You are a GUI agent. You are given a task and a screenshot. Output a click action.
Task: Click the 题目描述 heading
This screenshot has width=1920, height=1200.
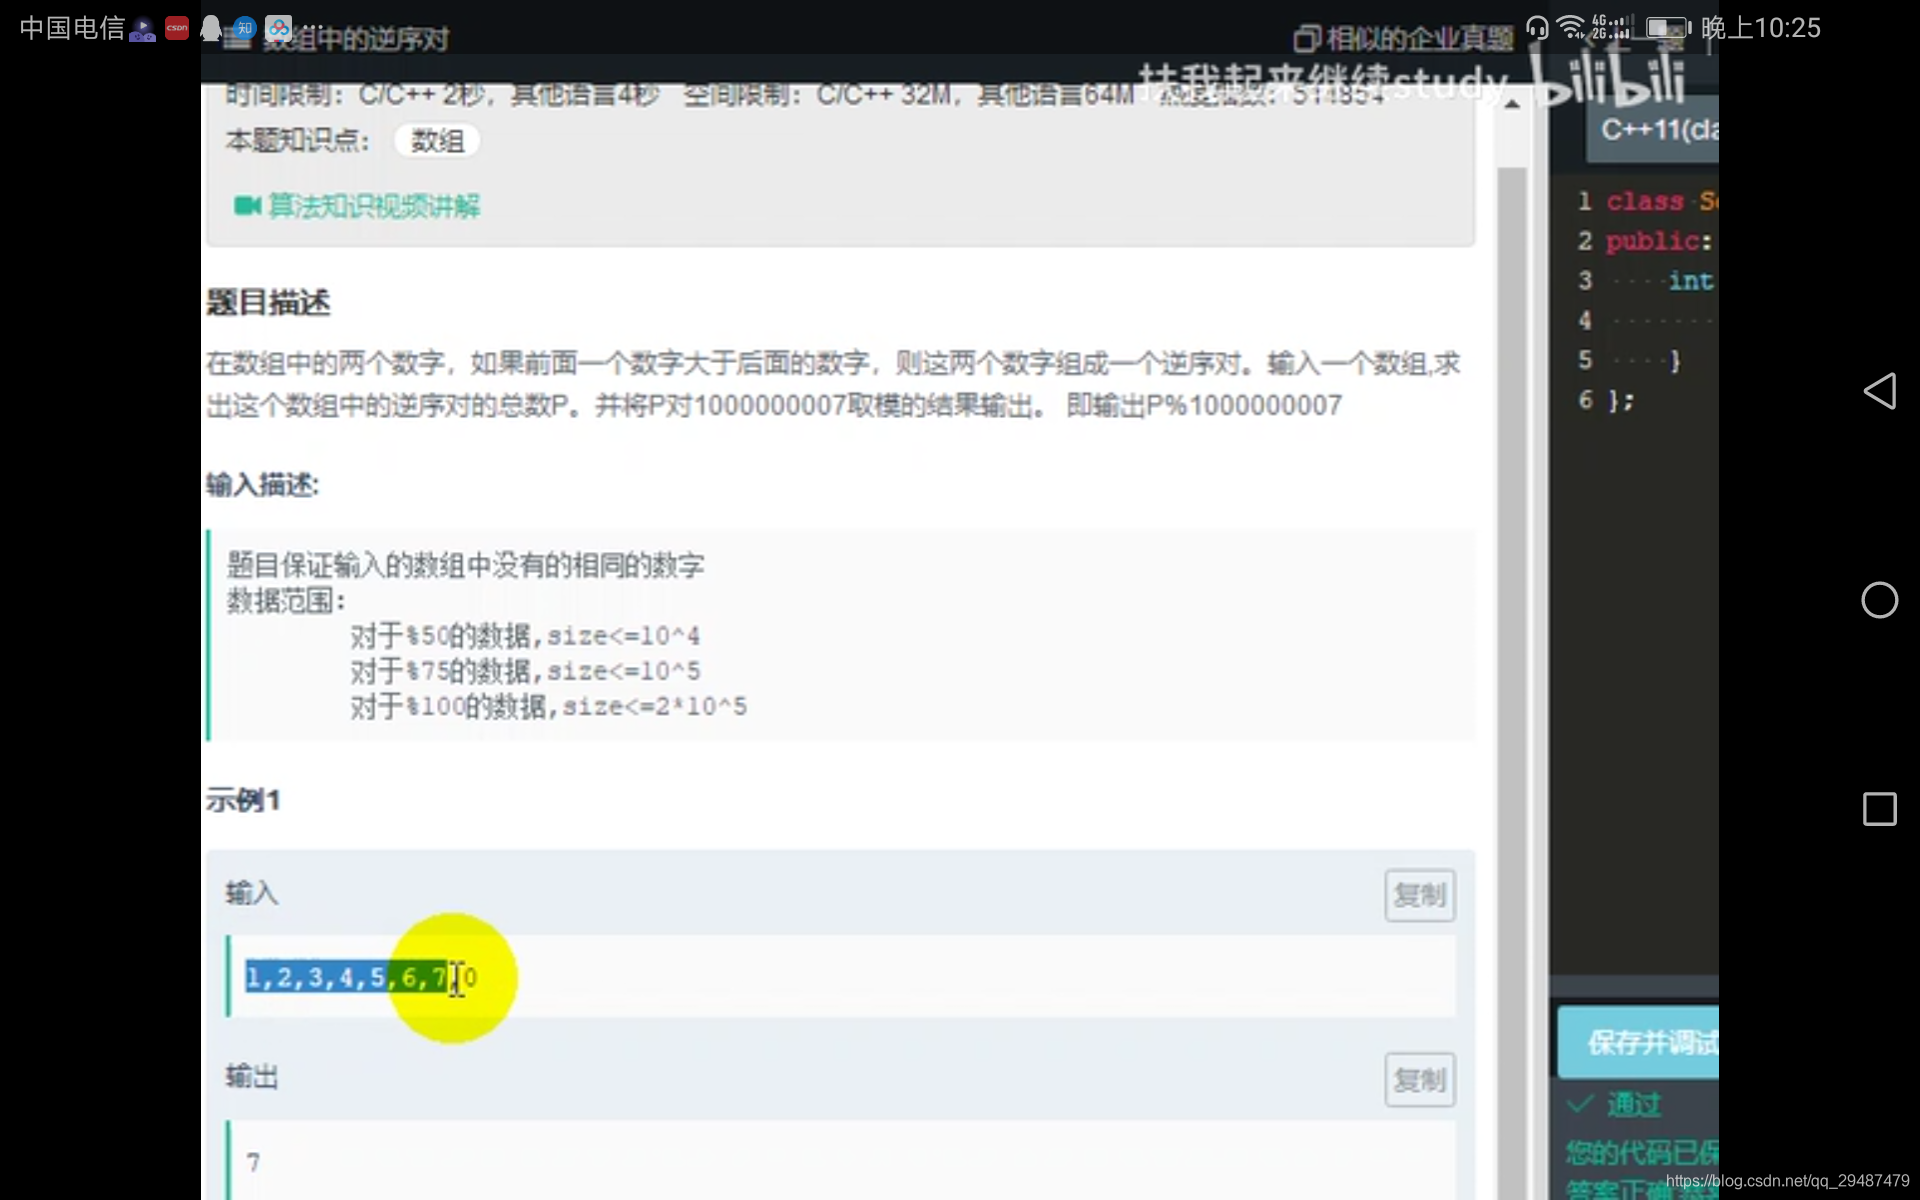[x=268, y=302]
